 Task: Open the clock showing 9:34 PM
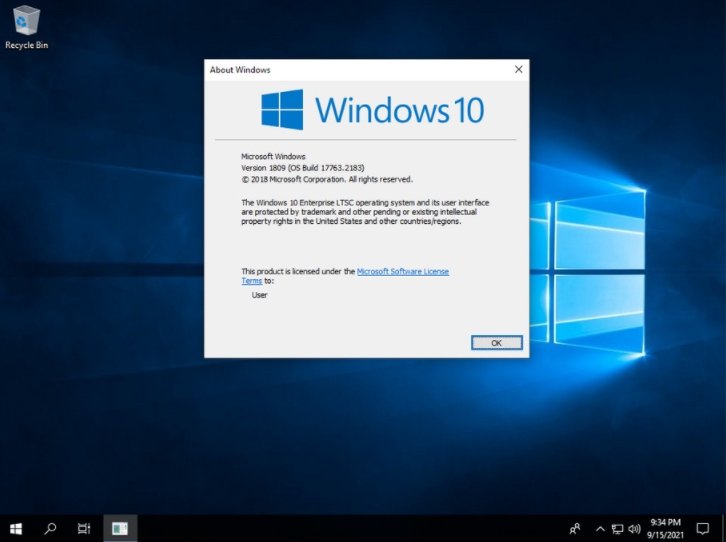665,529
